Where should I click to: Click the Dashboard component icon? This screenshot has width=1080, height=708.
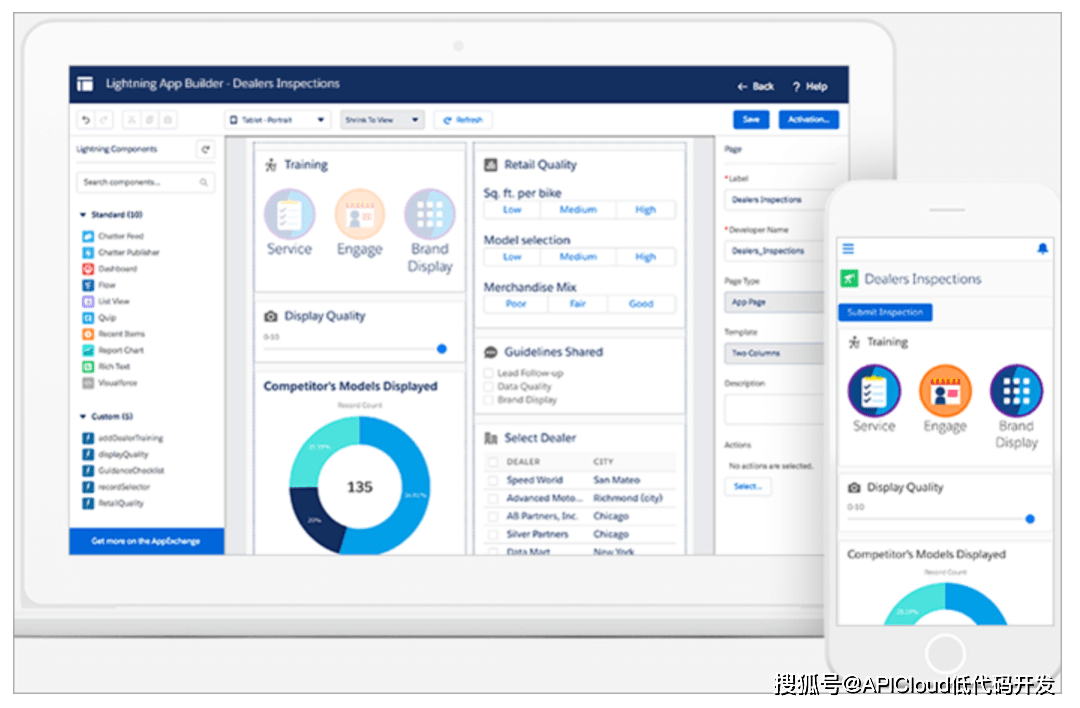tap(88, 269)
